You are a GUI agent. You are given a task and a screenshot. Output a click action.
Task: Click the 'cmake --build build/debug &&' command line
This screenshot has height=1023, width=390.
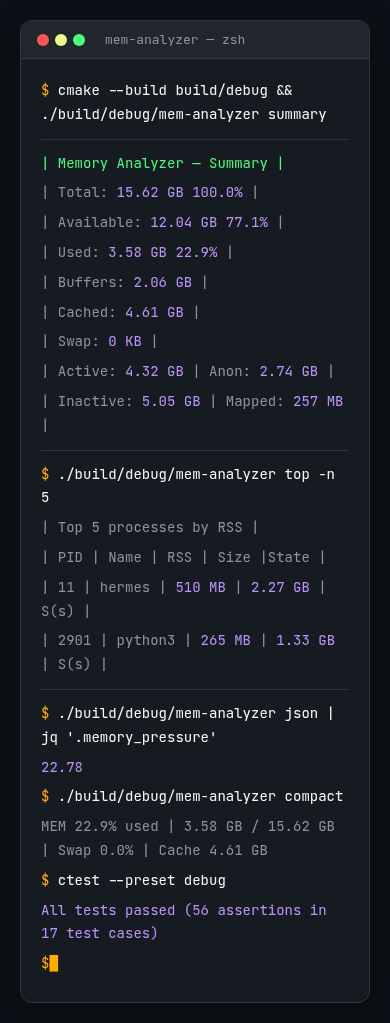click(x=175, y=91)
